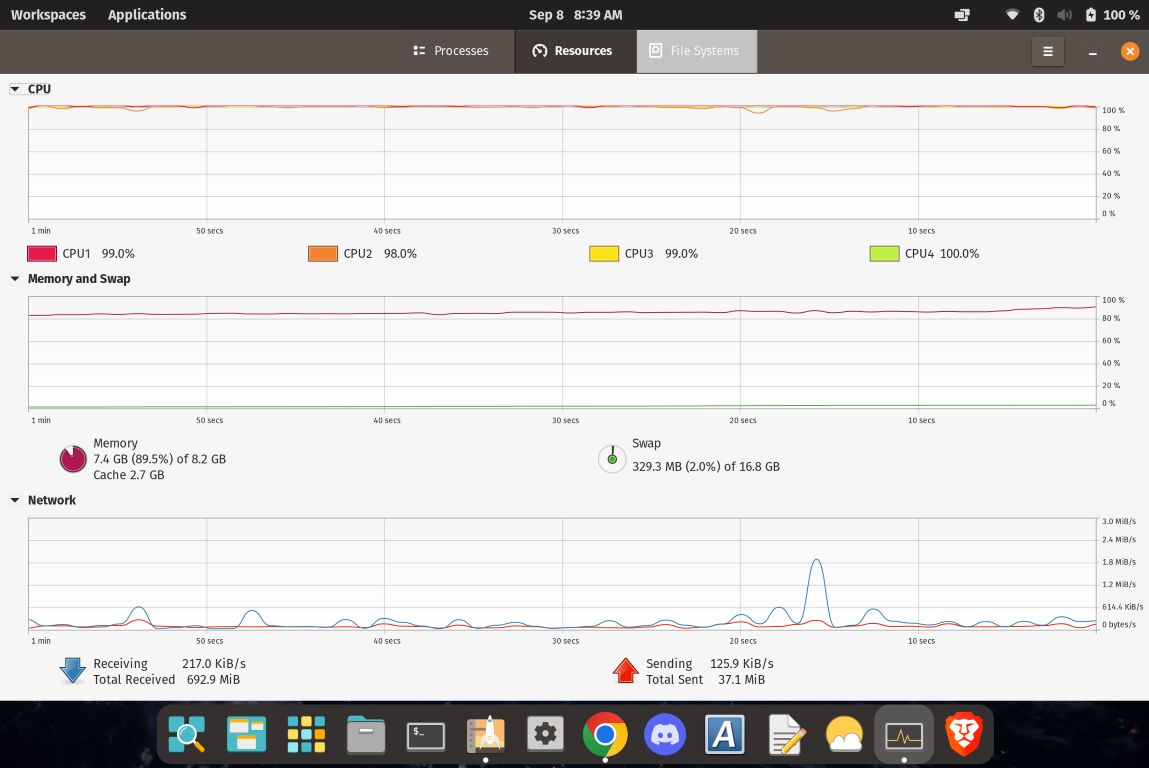
Task: Collapse the CPU section
Action: click(x=15, y=89)
